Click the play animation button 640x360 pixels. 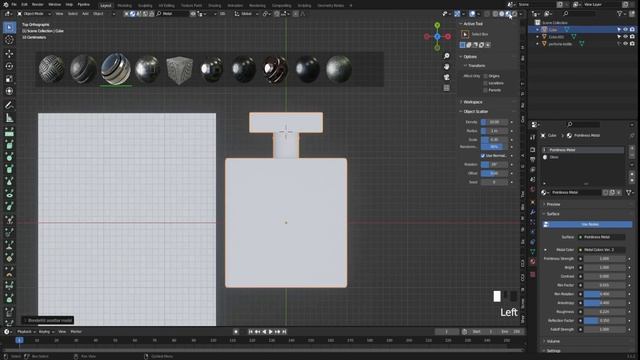[271, 332]
